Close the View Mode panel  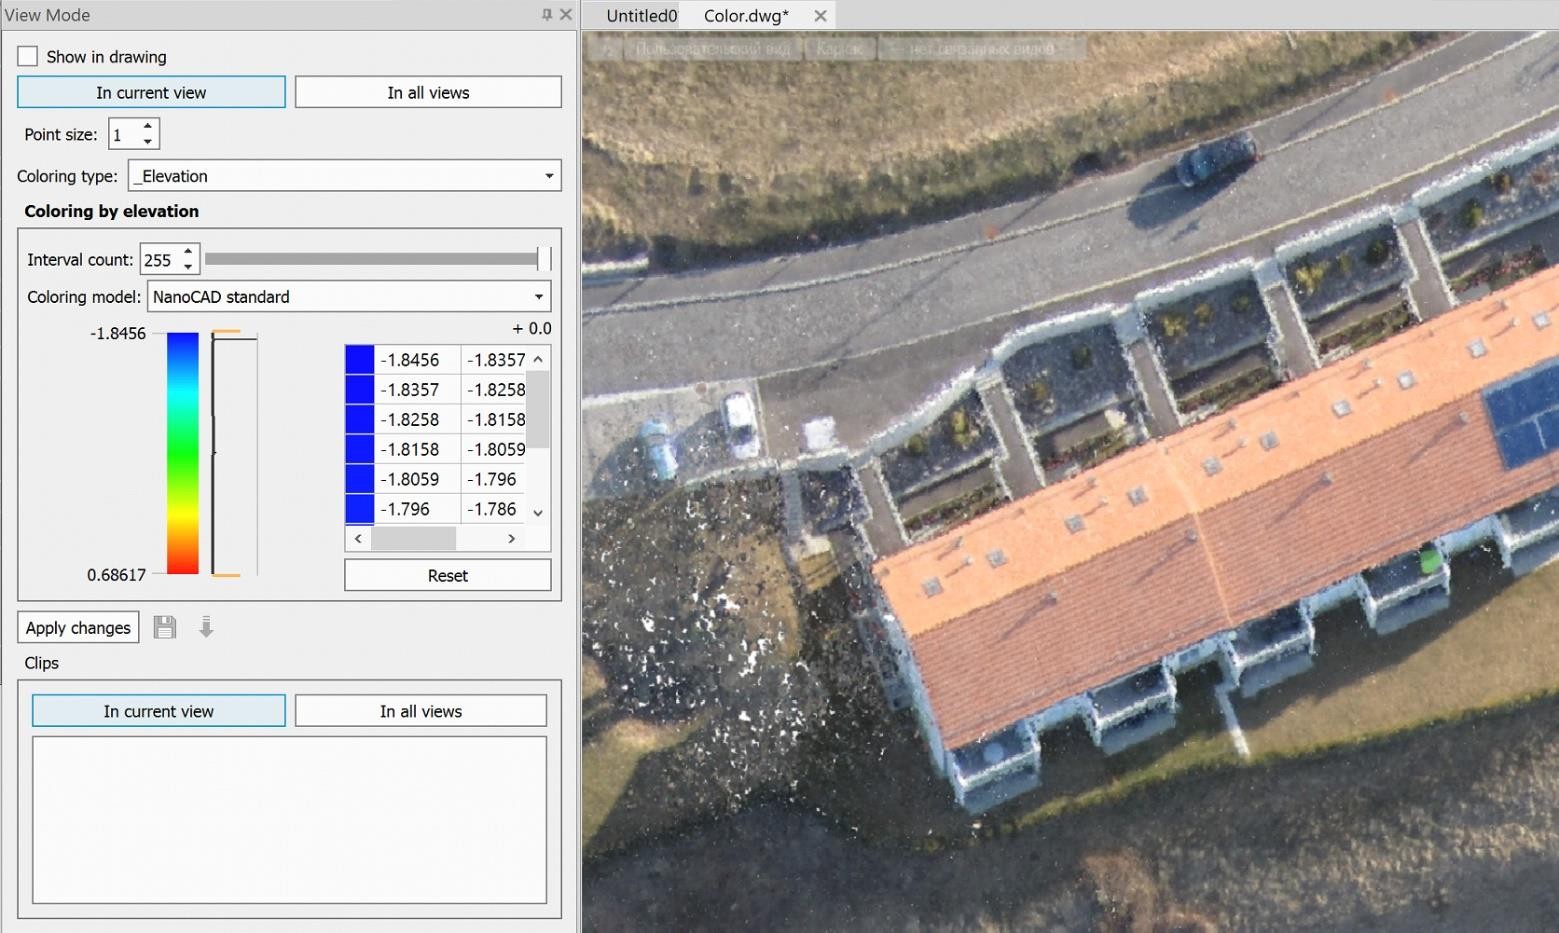coord(565,15)
